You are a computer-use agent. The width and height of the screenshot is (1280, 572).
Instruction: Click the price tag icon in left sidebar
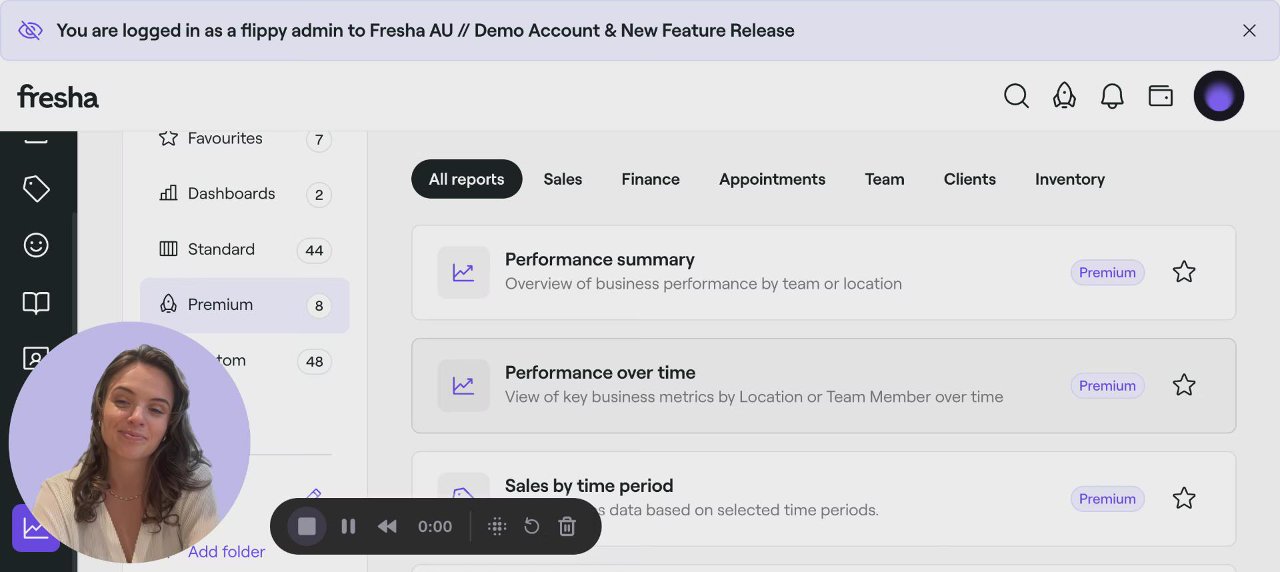tap(36, 188)
